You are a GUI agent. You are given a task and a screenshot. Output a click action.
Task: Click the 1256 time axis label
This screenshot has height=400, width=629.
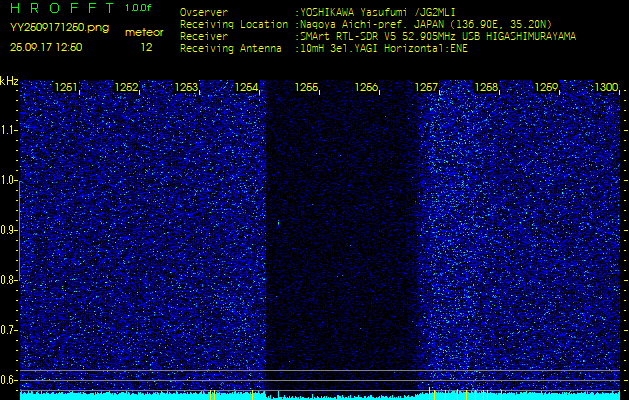pyautogui.click(x=366, y=87)
